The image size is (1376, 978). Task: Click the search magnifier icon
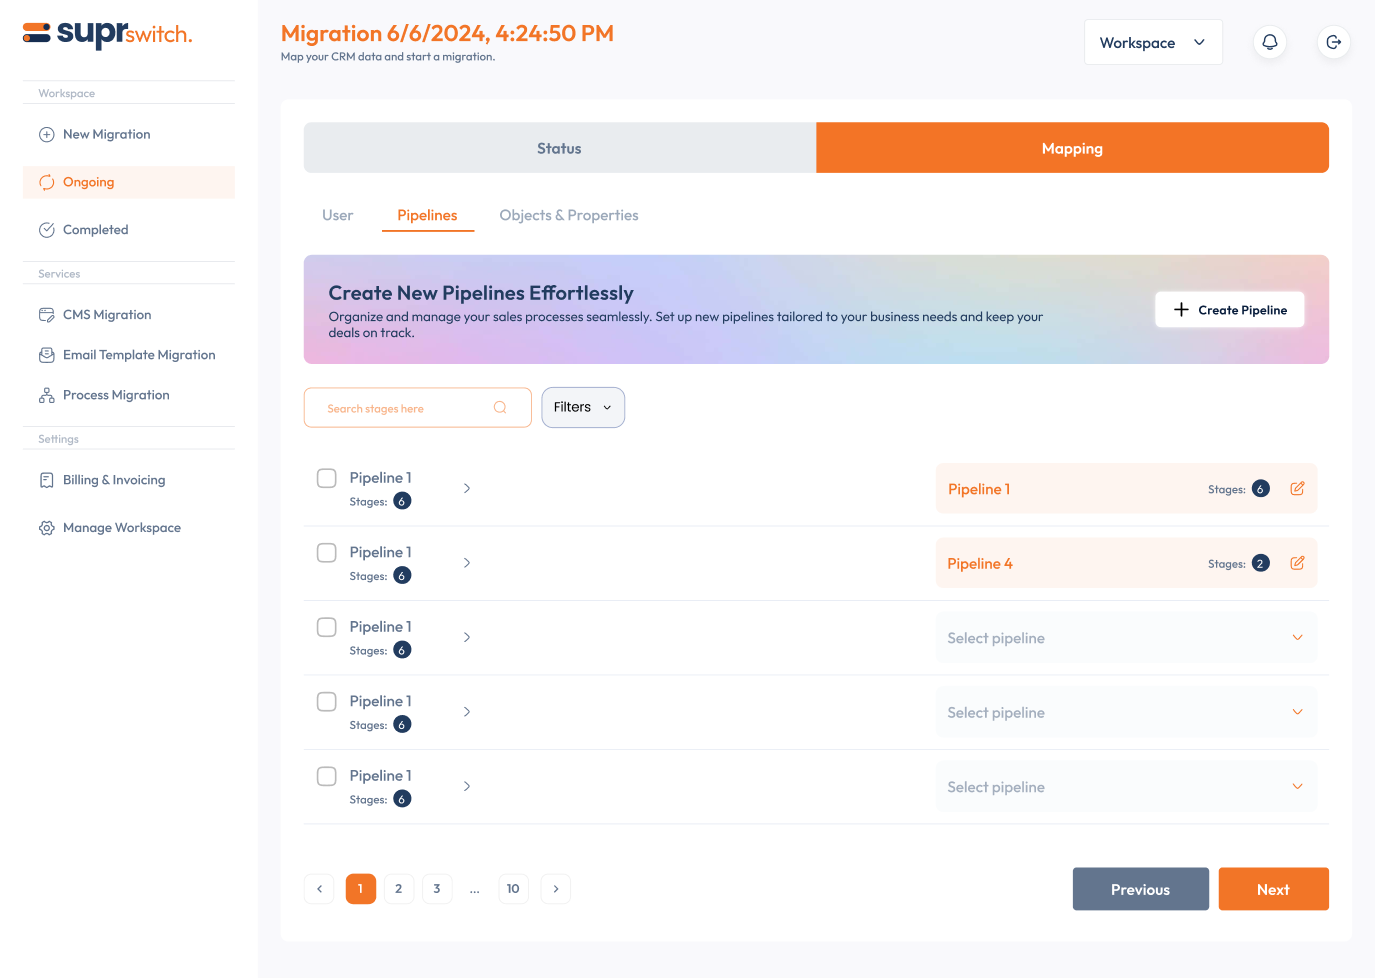pyautogui.click(x=500, y=408)
